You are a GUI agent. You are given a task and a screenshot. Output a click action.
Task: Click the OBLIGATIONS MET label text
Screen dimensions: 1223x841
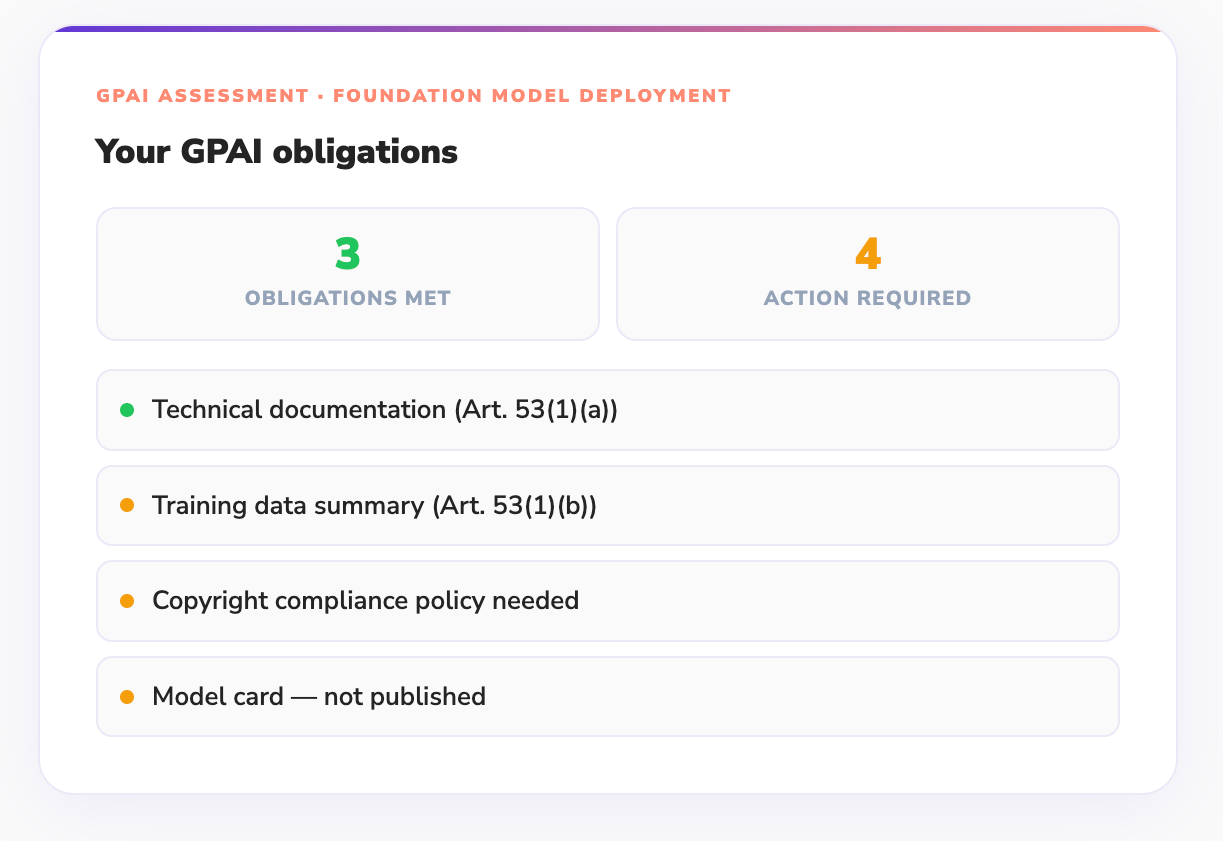coord(347,298)
